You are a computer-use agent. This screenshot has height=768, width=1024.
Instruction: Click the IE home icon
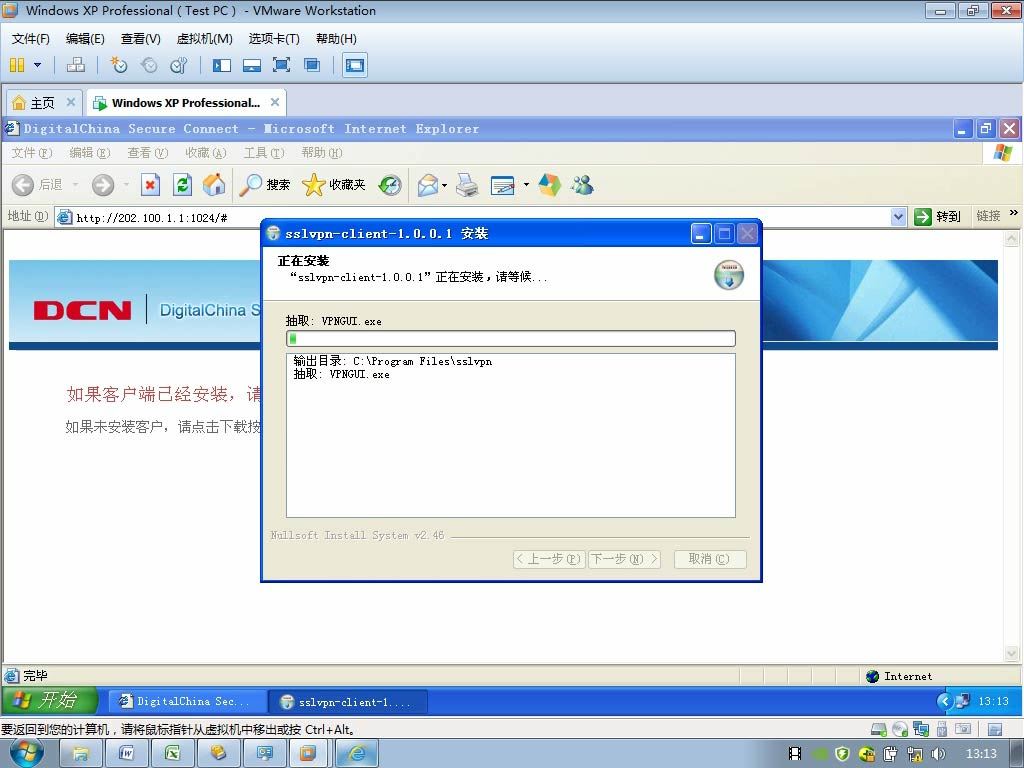point(214,185)
